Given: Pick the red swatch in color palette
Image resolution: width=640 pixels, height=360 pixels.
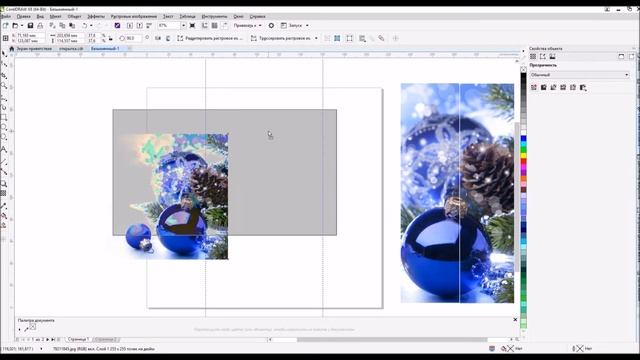Looking at the screenshot, I should pos(523,161).
